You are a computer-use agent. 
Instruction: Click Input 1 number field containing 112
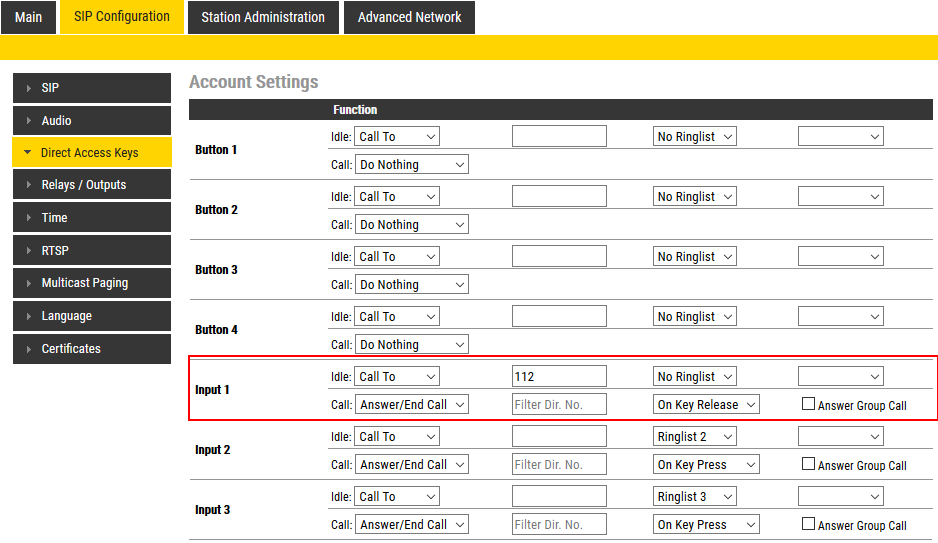point(559,377)
